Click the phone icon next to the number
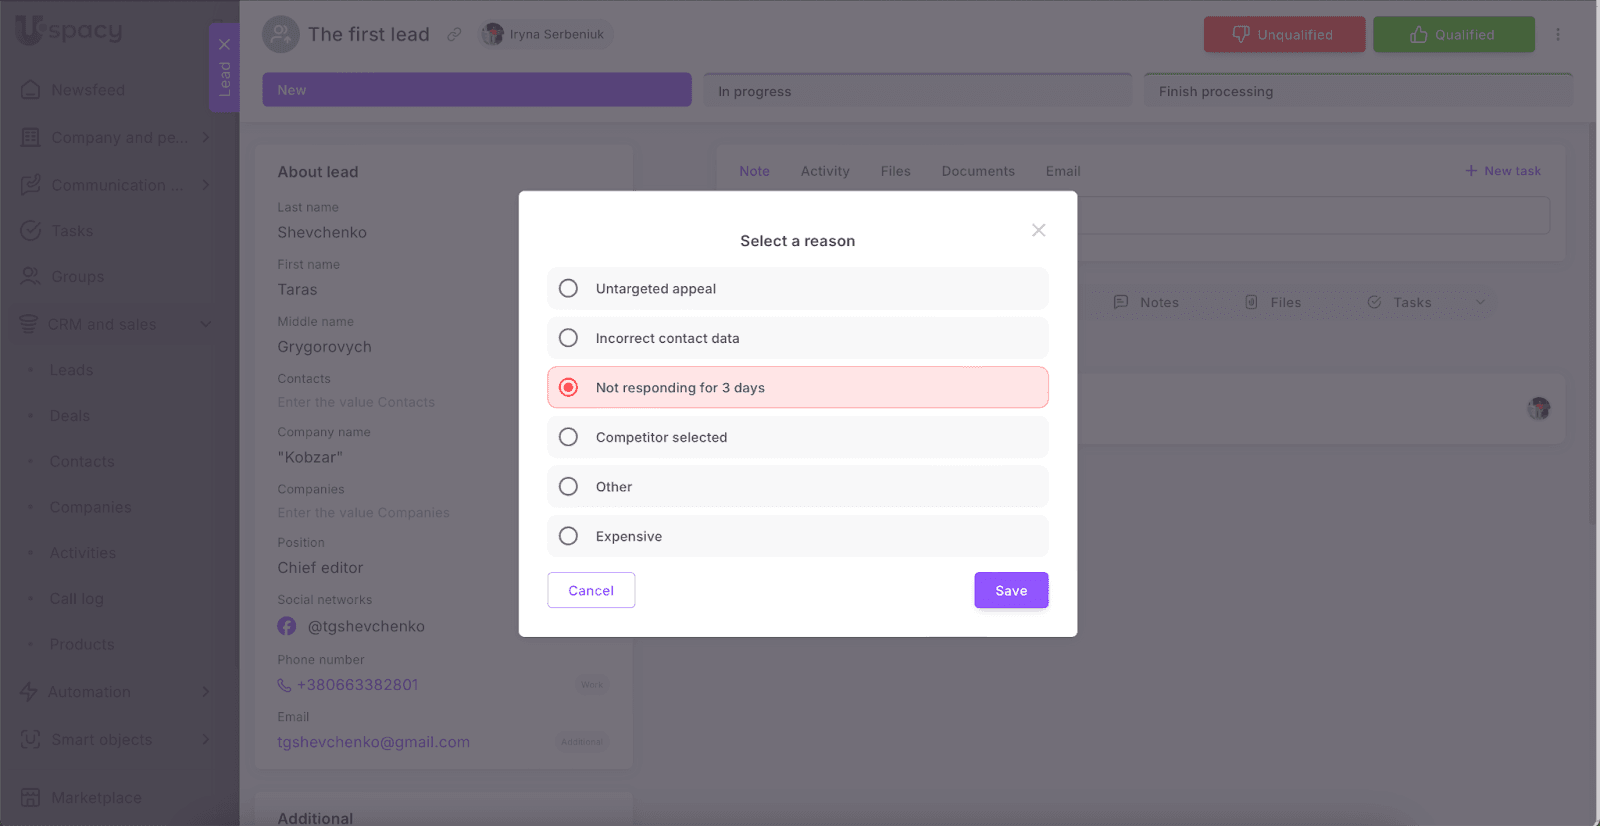 [285, 685]
